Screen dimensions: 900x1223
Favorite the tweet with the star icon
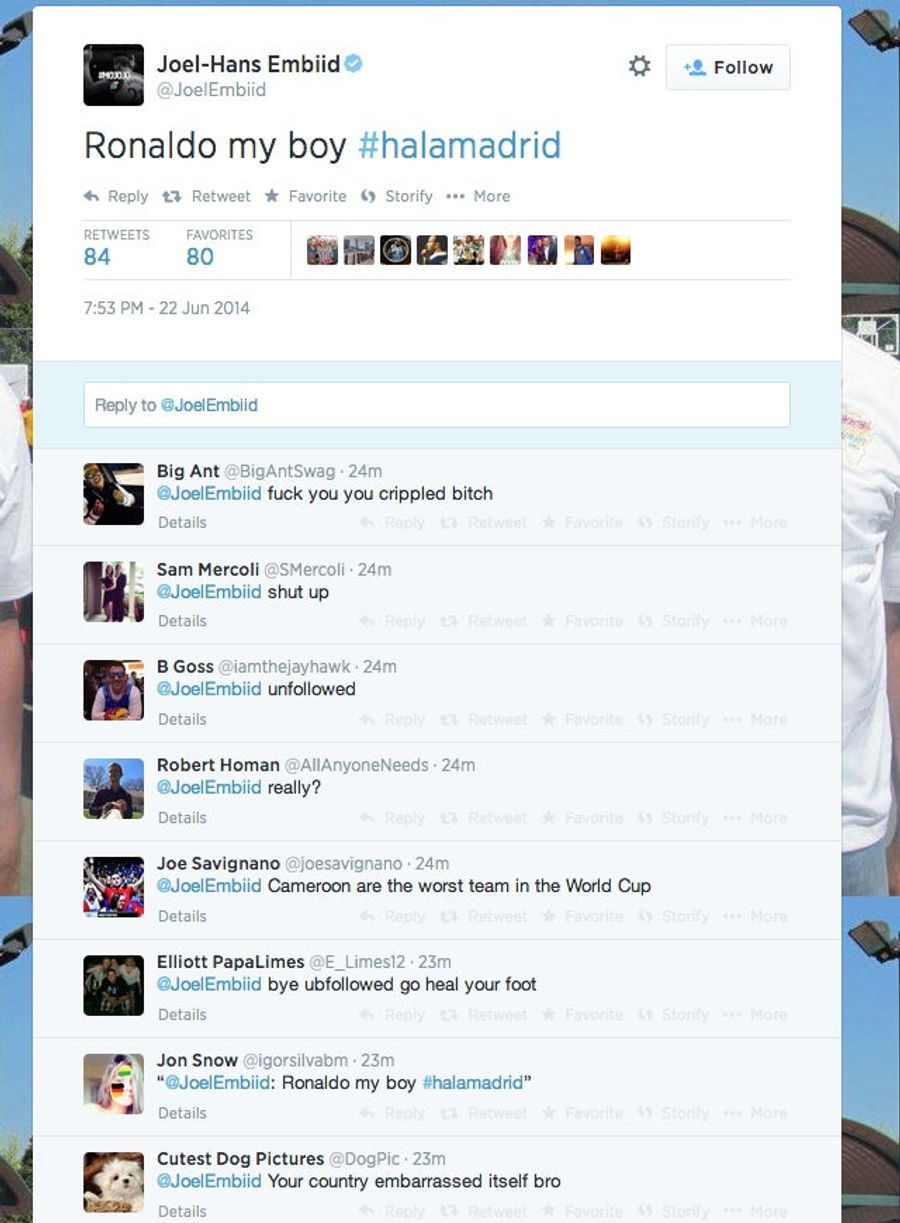305,196
